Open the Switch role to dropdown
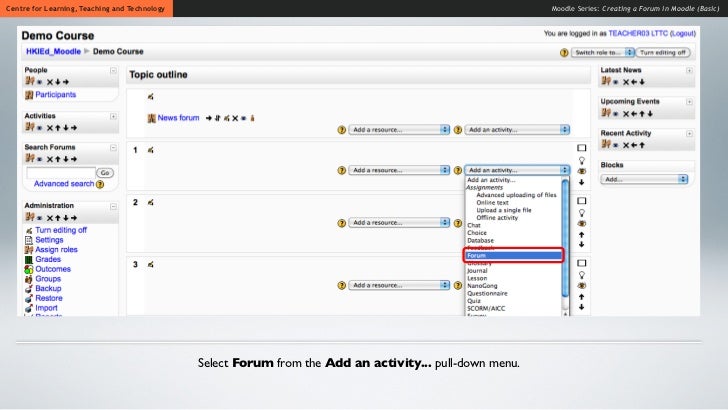The image size is (728, 410). (603, 52)
